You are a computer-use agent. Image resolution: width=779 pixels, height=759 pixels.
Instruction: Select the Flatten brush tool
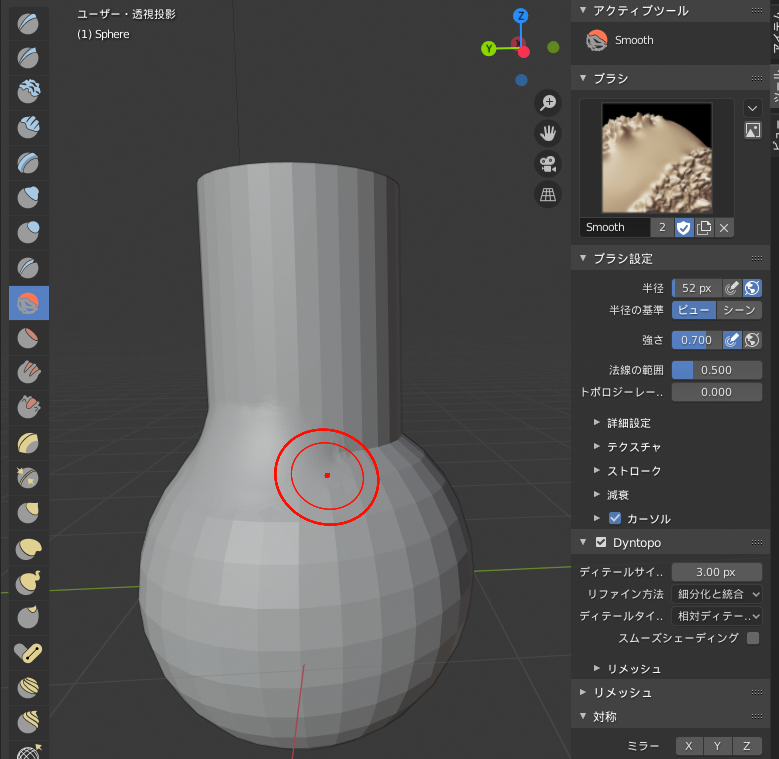[x=28, y=338]
